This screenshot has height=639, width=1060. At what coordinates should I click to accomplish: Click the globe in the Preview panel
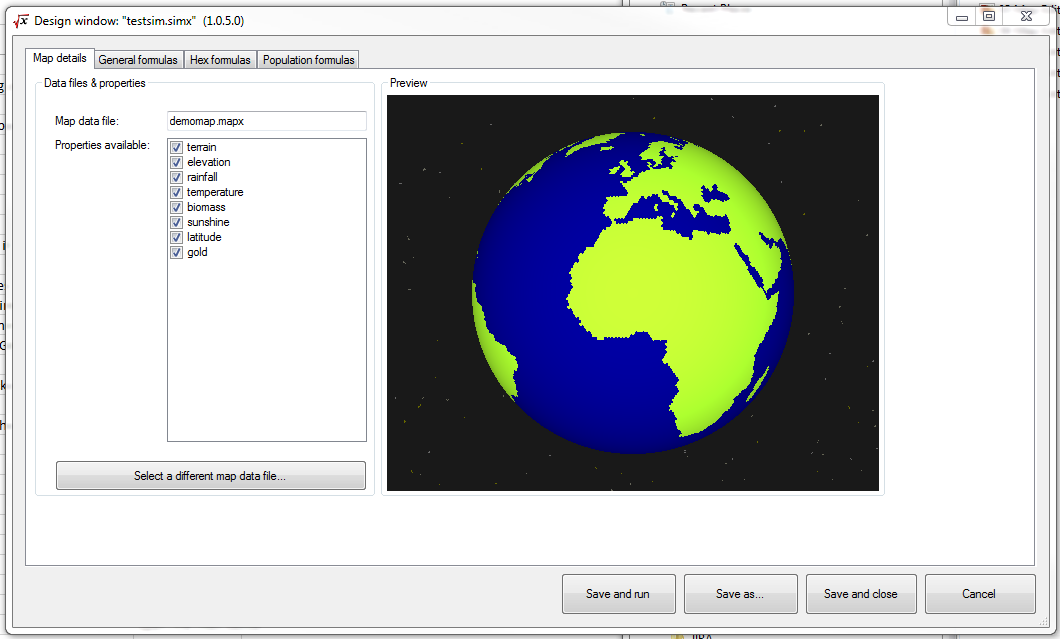pyautogui.click(x=633, y=291)
